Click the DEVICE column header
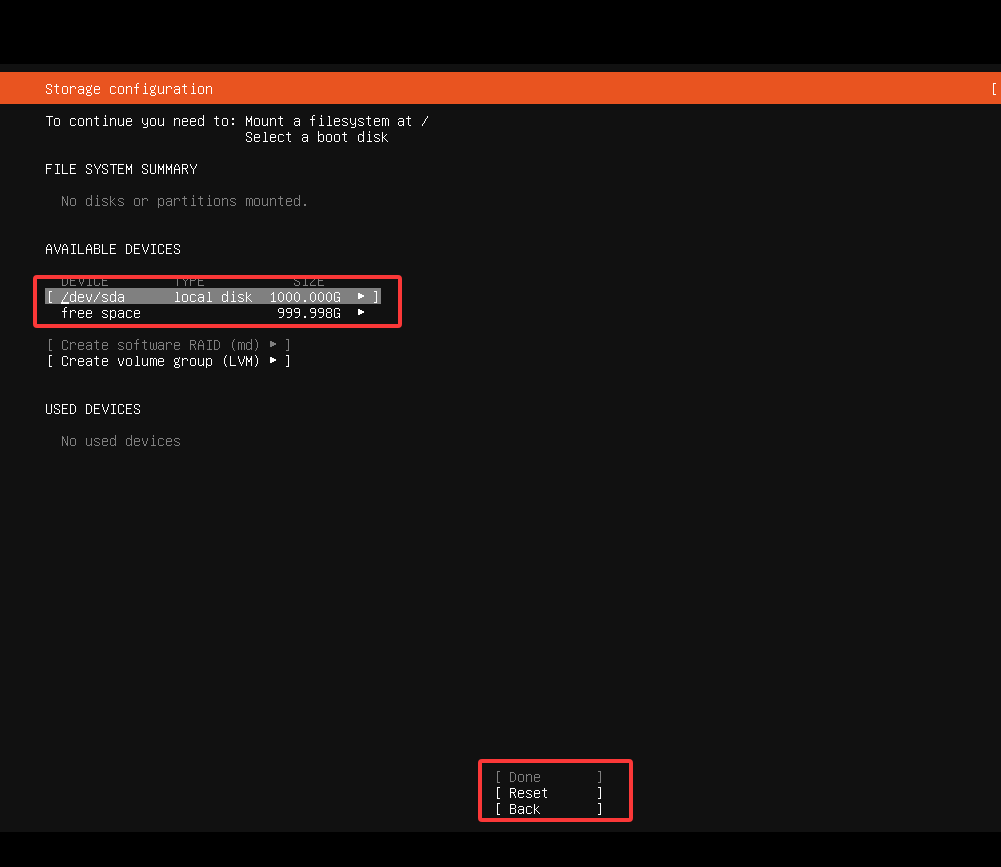 click(84, 281)
